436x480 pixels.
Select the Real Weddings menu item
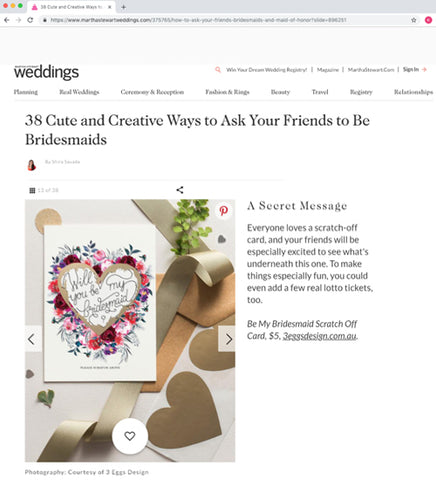pos(79,92)
